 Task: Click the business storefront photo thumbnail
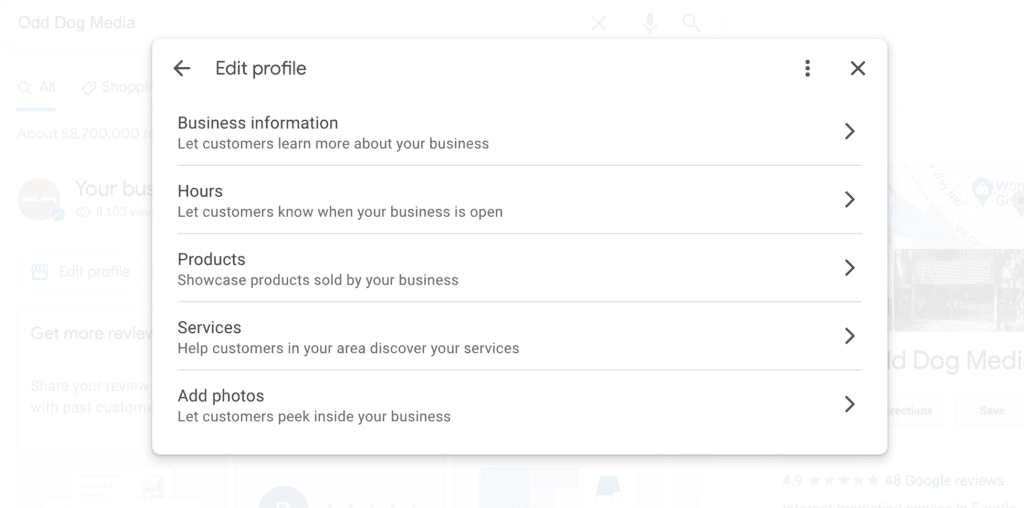(x=959, y=290)
